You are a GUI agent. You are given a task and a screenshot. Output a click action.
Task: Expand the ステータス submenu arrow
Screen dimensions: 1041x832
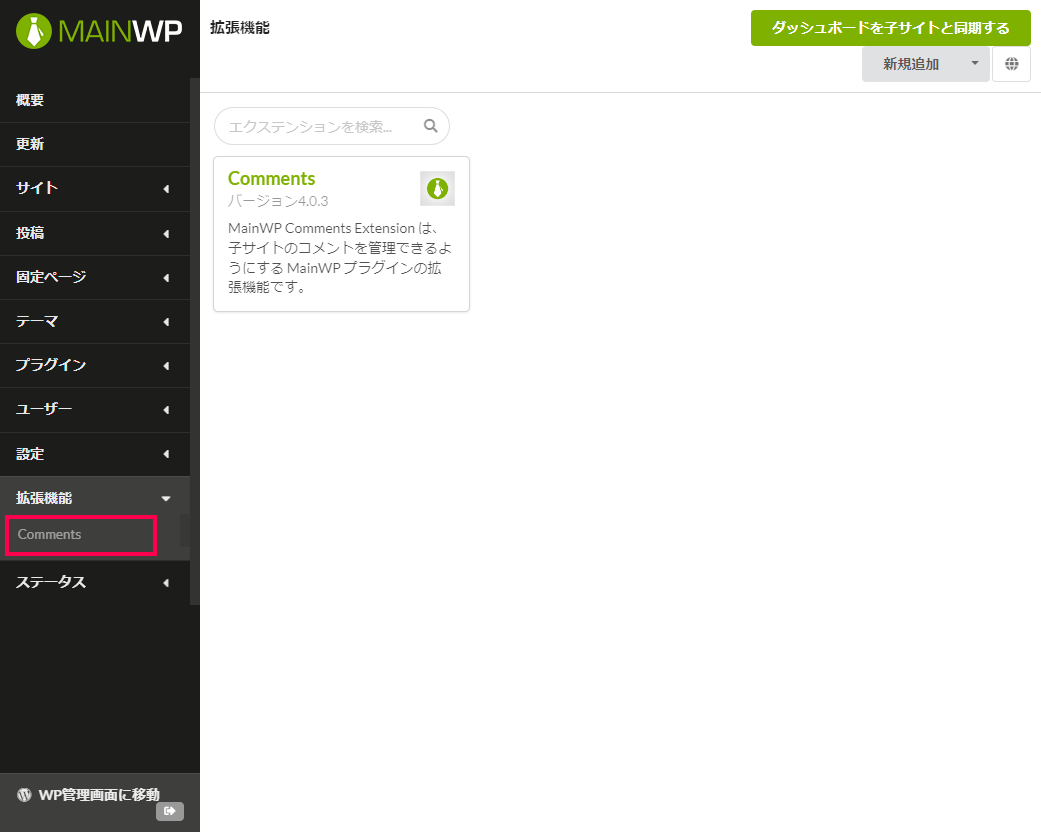pyautogui.click(x=166, y=583)
